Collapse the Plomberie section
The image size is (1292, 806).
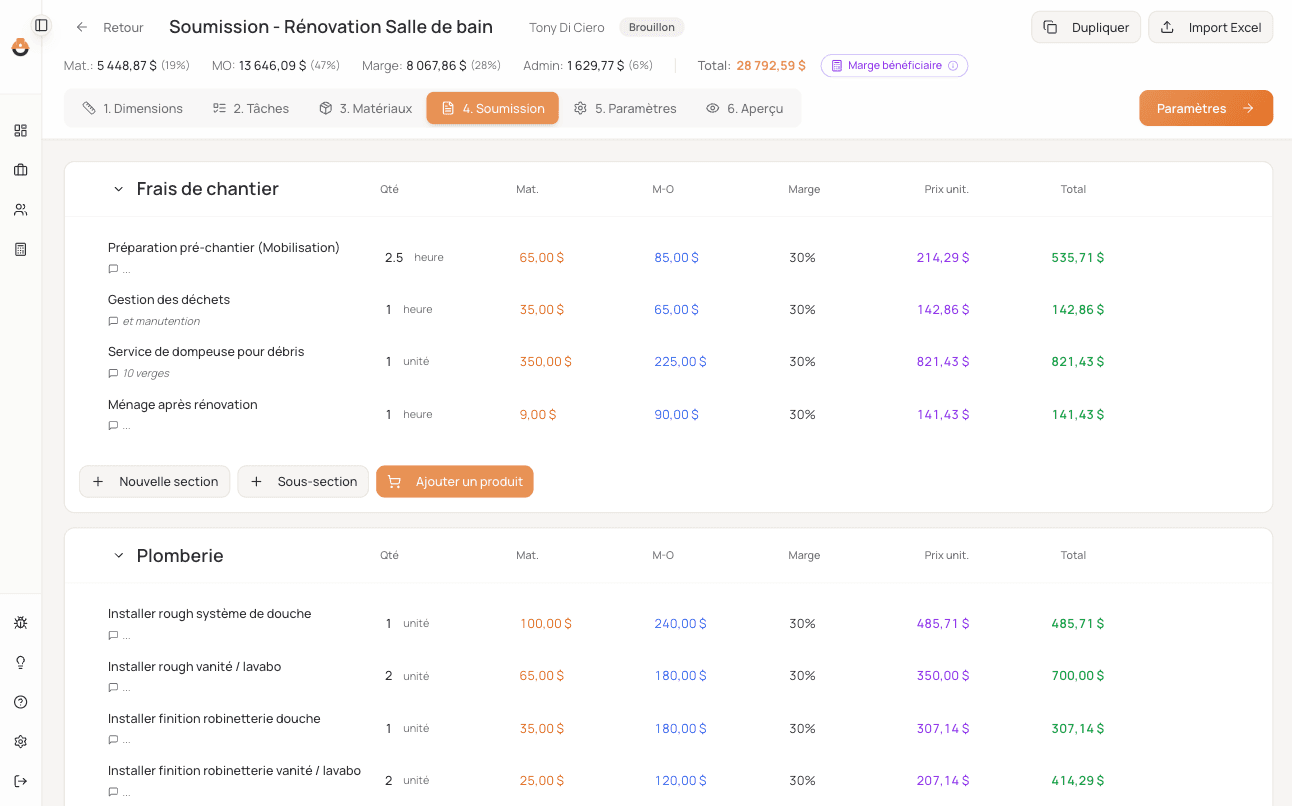click(x=118, y=555)
